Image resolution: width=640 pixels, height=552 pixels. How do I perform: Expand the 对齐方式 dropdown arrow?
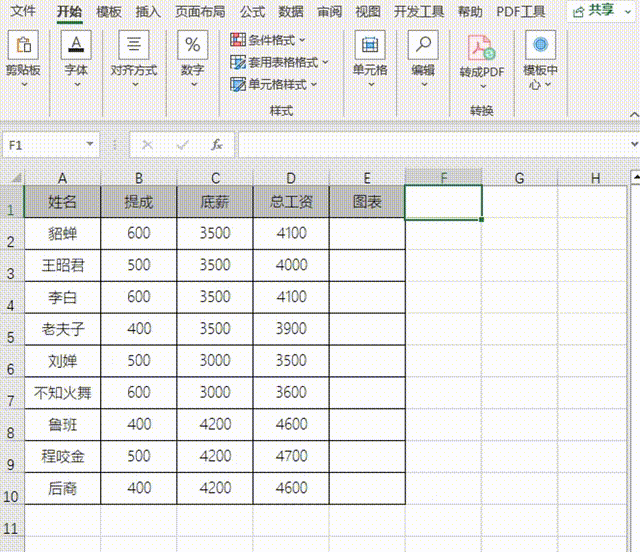pos(135,85)
